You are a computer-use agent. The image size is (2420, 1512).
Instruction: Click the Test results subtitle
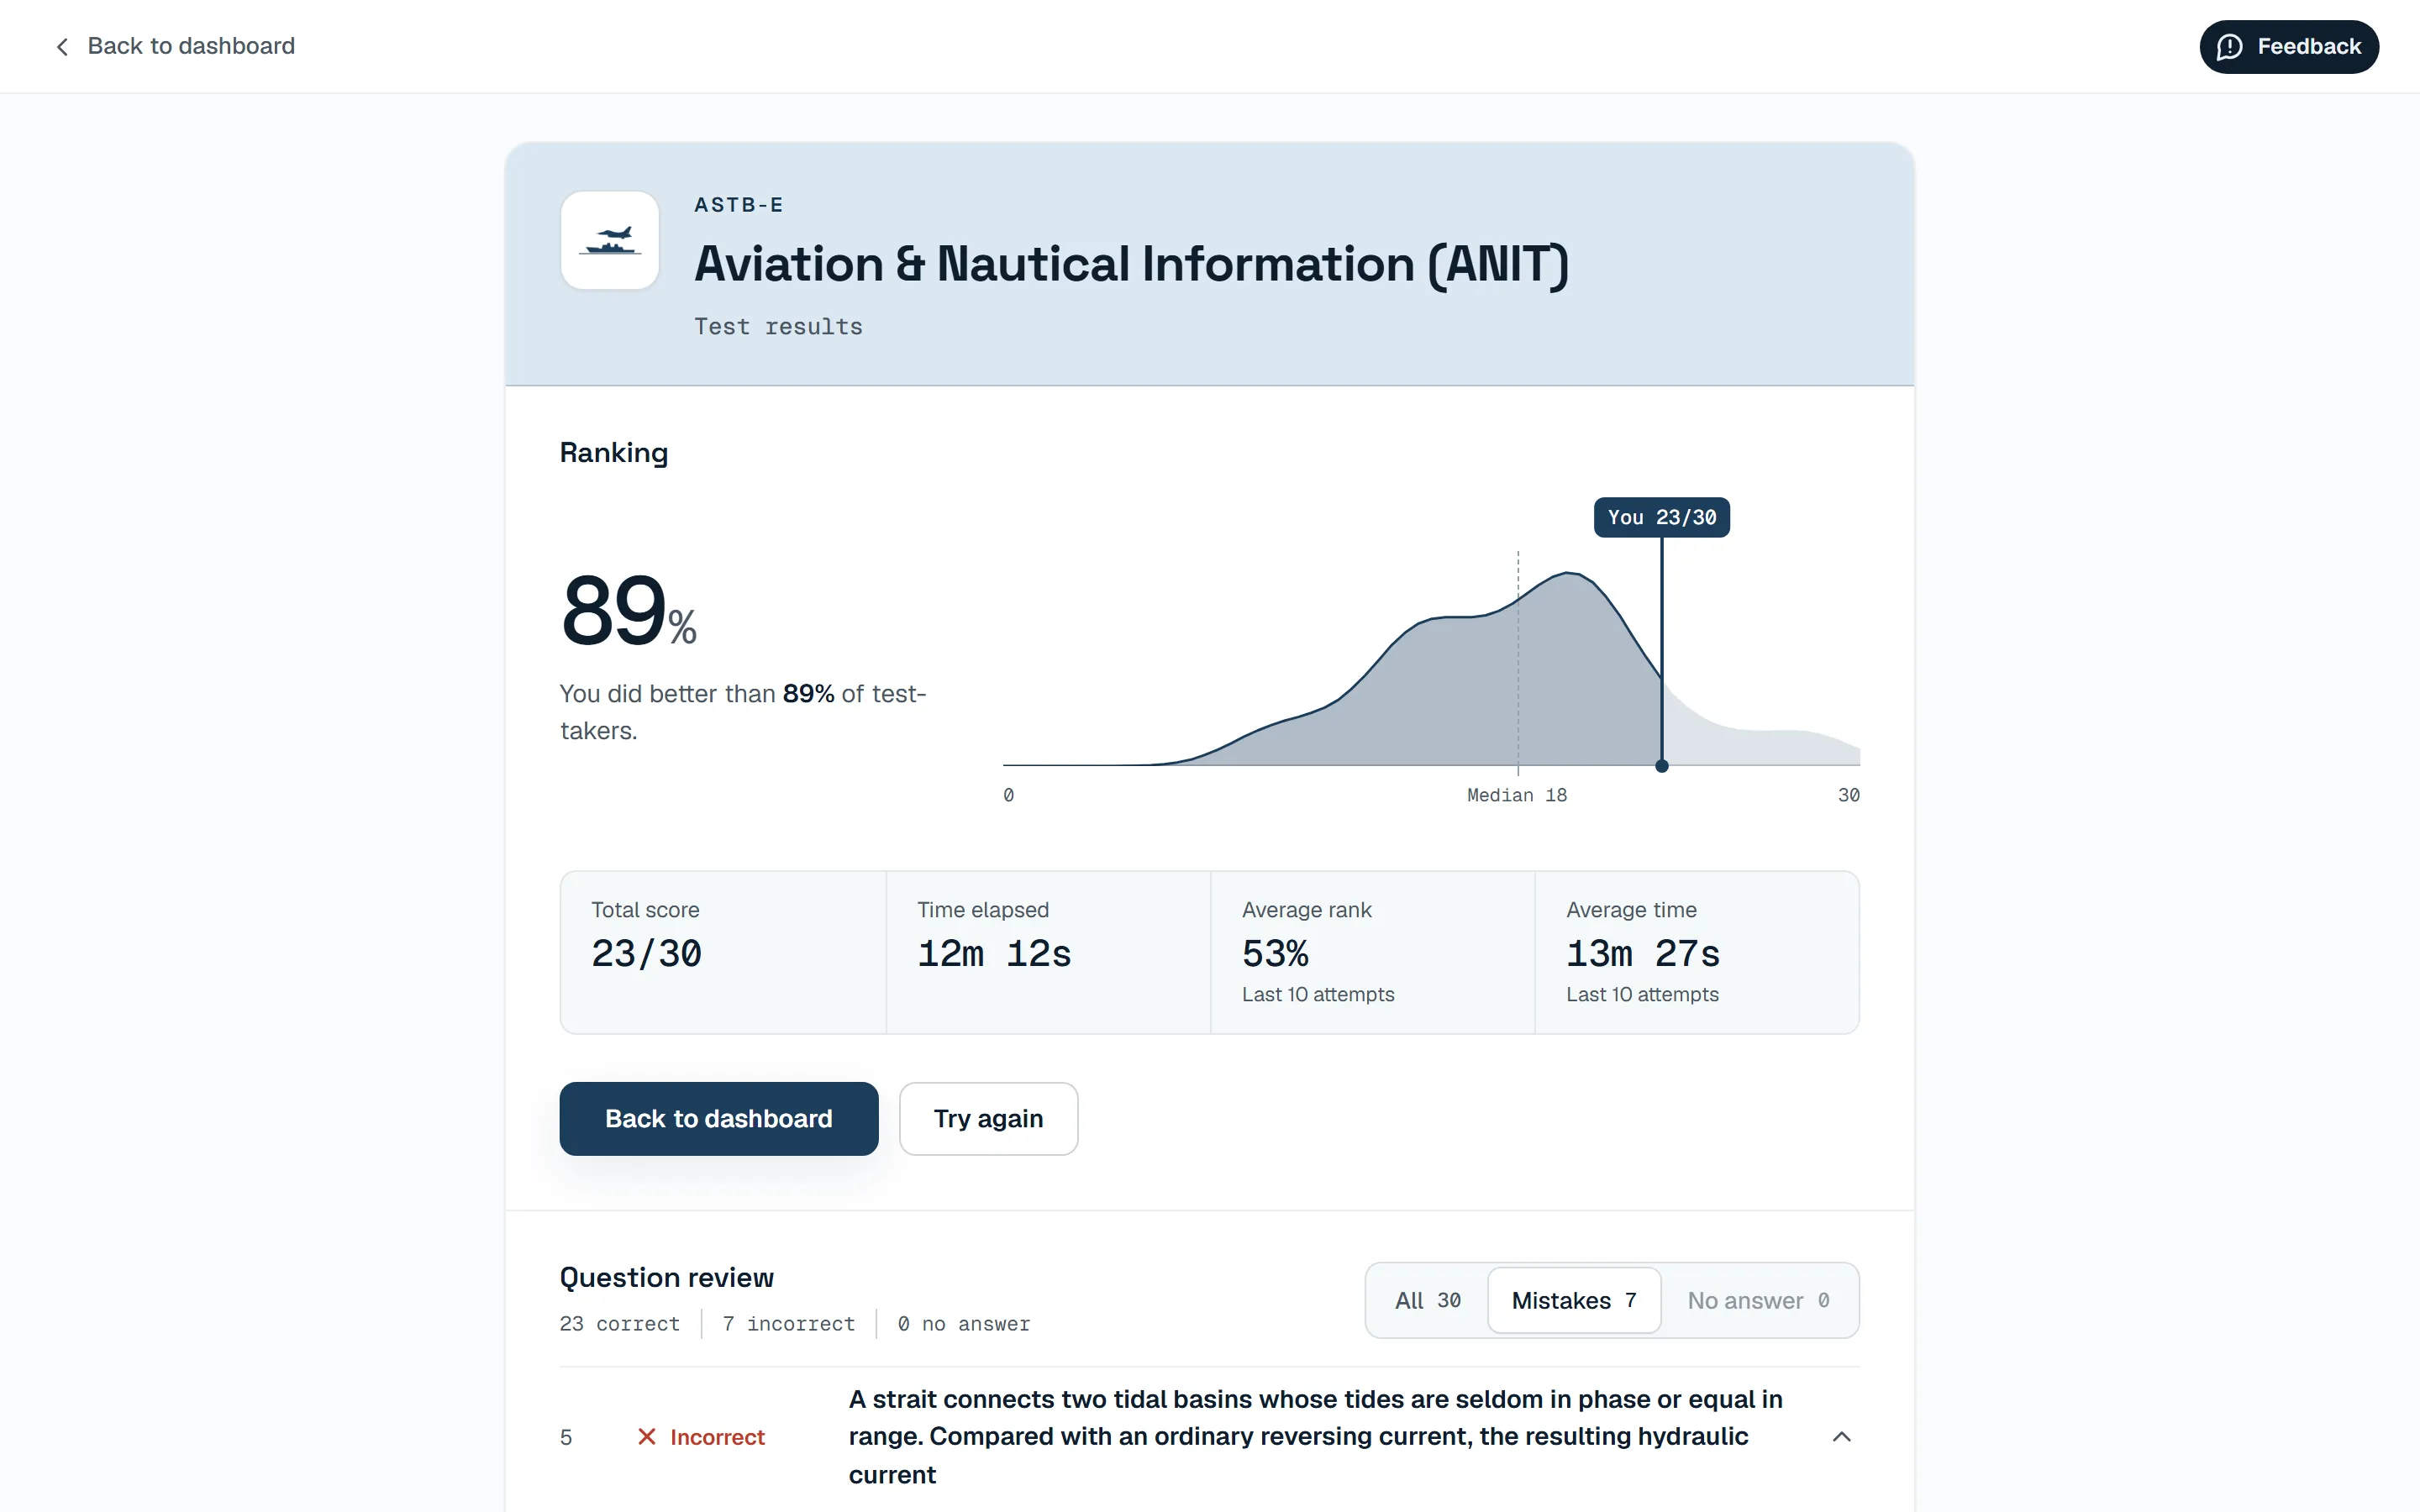[x=778, y=327]
